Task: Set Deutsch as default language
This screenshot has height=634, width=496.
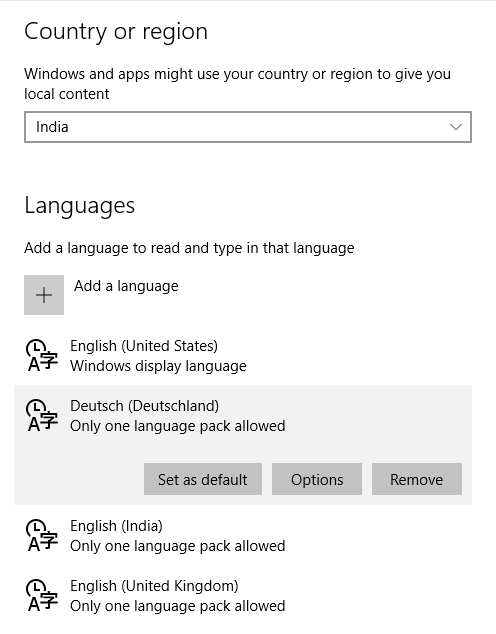Action: [203, 479]
